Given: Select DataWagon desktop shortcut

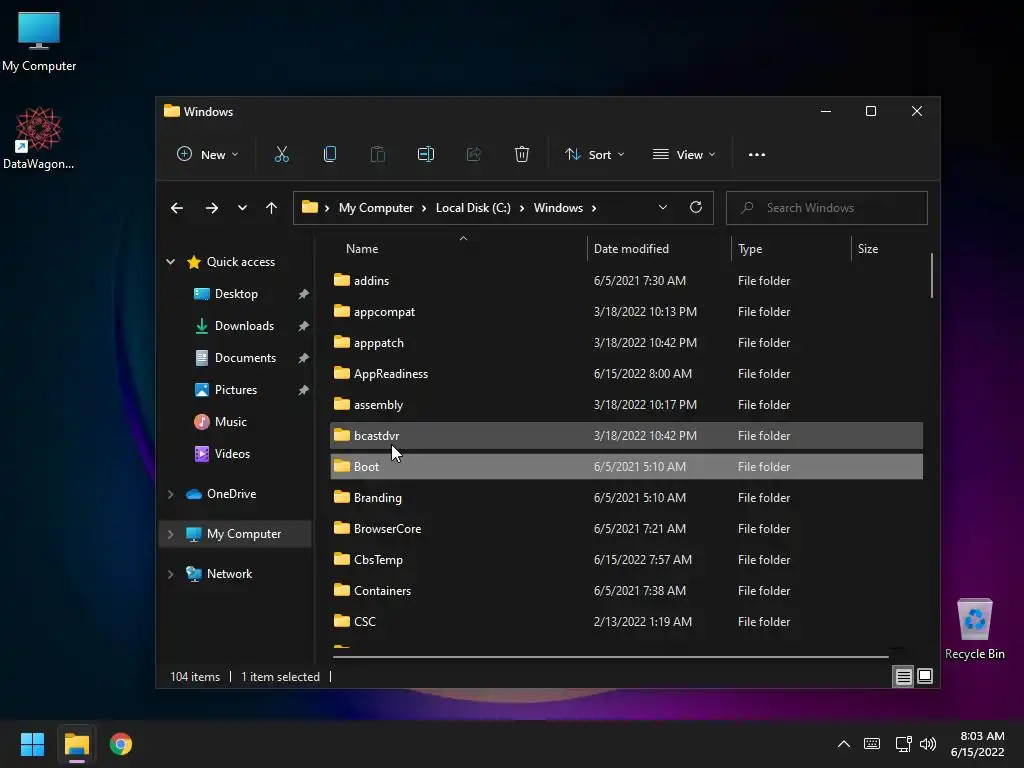Looking at the screenshot, I should (x=39, y=138).
